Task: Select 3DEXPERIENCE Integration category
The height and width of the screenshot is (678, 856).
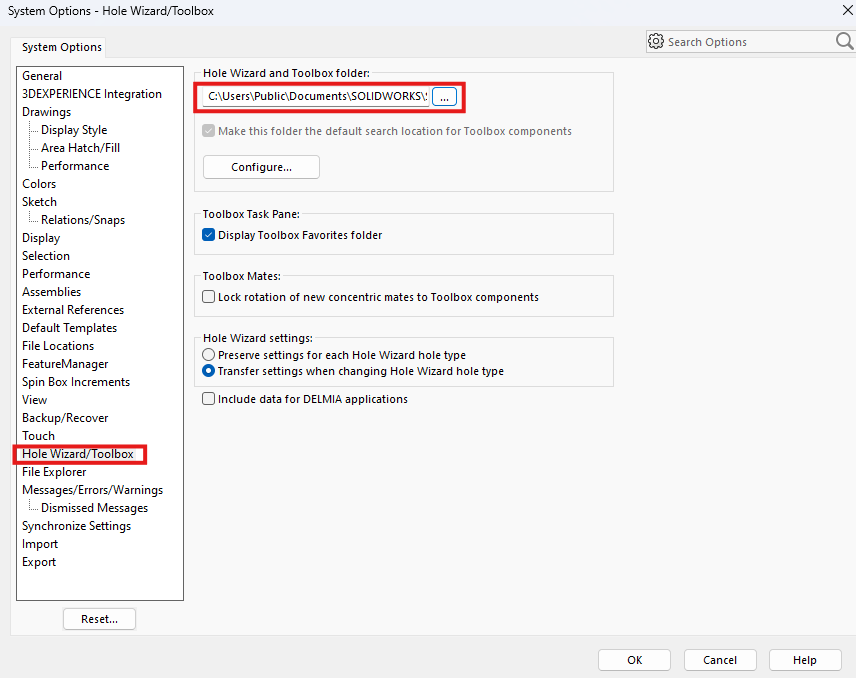Action: click(x=92, y=94)
